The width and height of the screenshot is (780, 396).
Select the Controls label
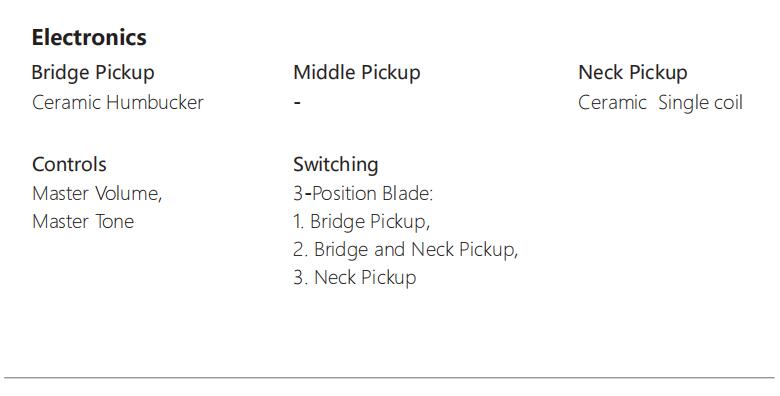pos(69,164)
